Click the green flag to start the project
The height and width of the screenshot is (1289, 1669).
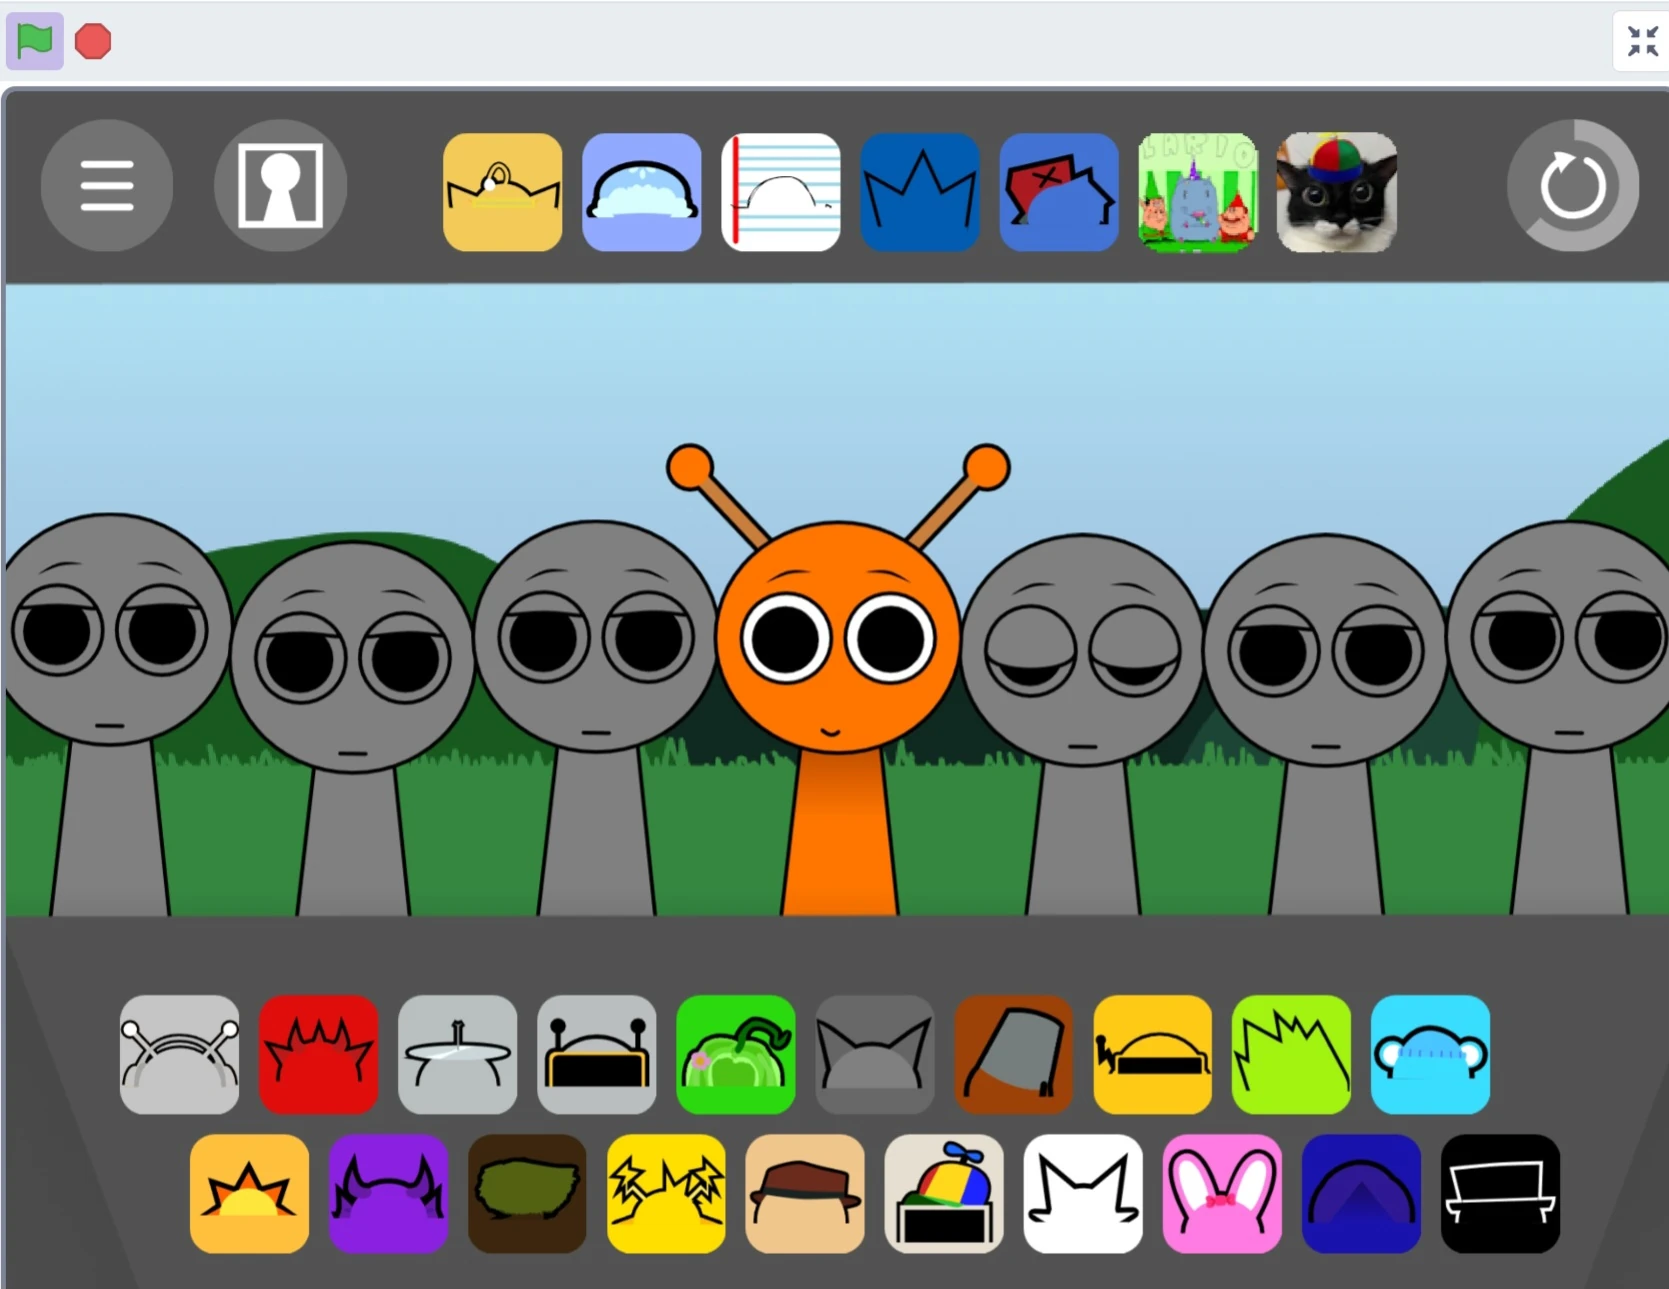tap(34, 40)
